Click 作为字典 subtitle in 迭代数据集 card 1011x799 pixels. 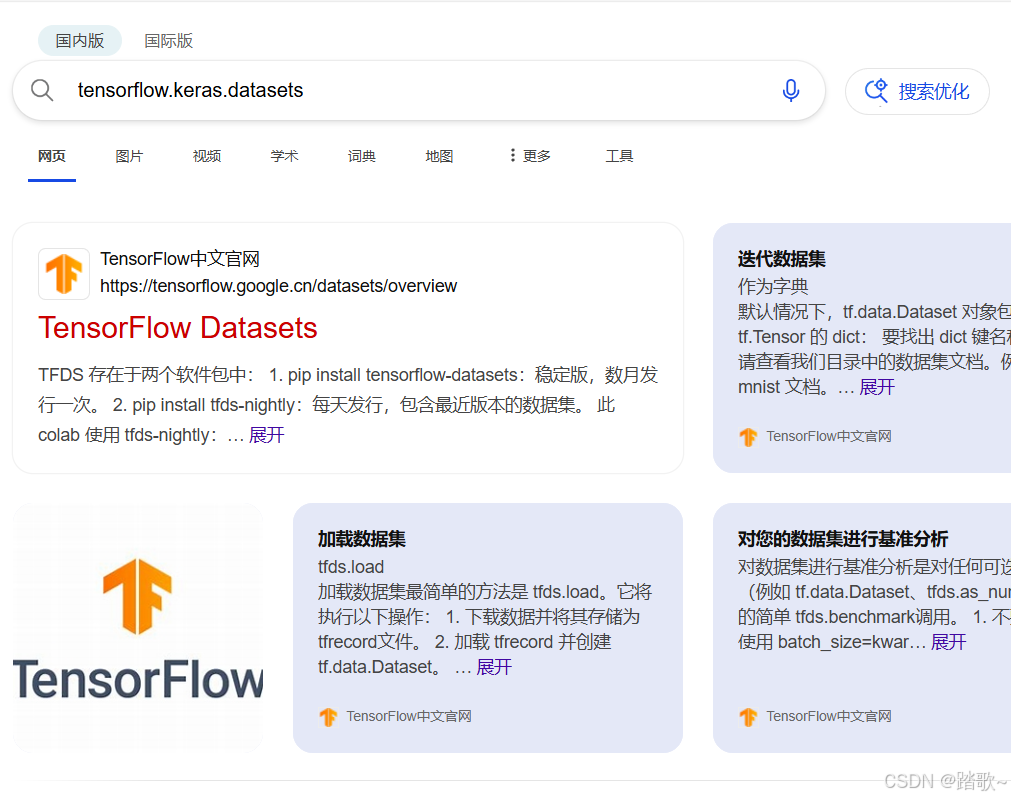pyautogui.click(x=773, y=286)
